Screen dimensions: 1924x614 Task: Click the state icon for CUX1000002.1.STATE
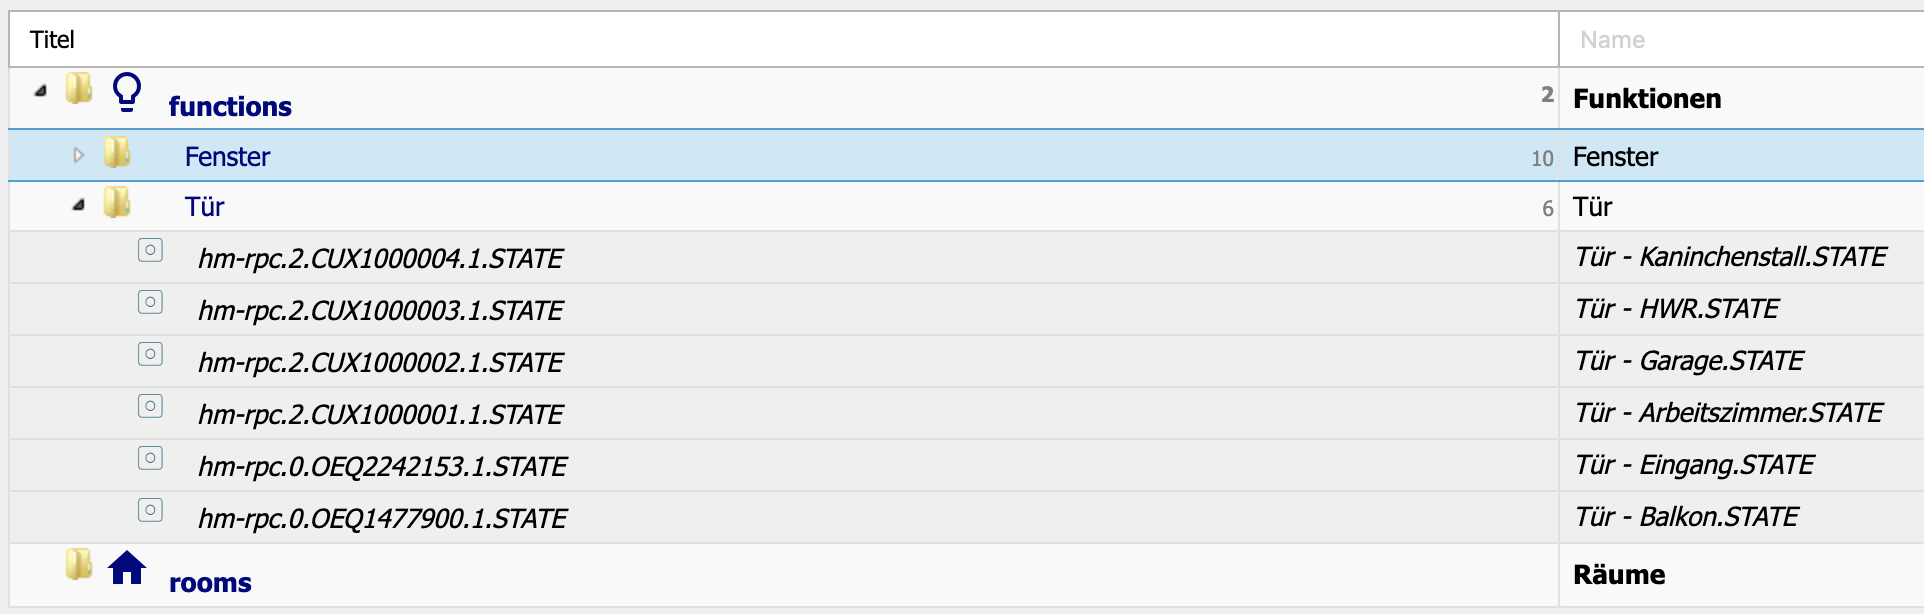click(x=150, y=354)
